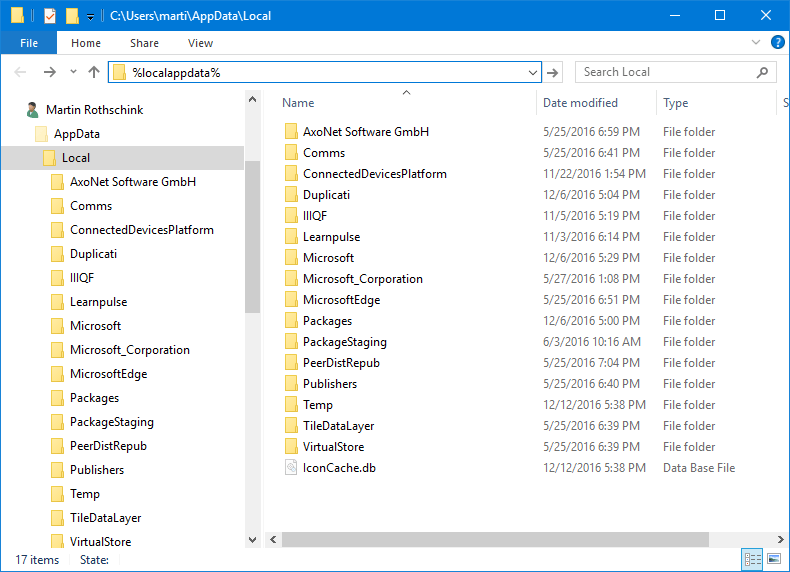This screenshot has height=572, width=790.
Task: Select Temp in the navigation tree
Action: tap(85, 494)
